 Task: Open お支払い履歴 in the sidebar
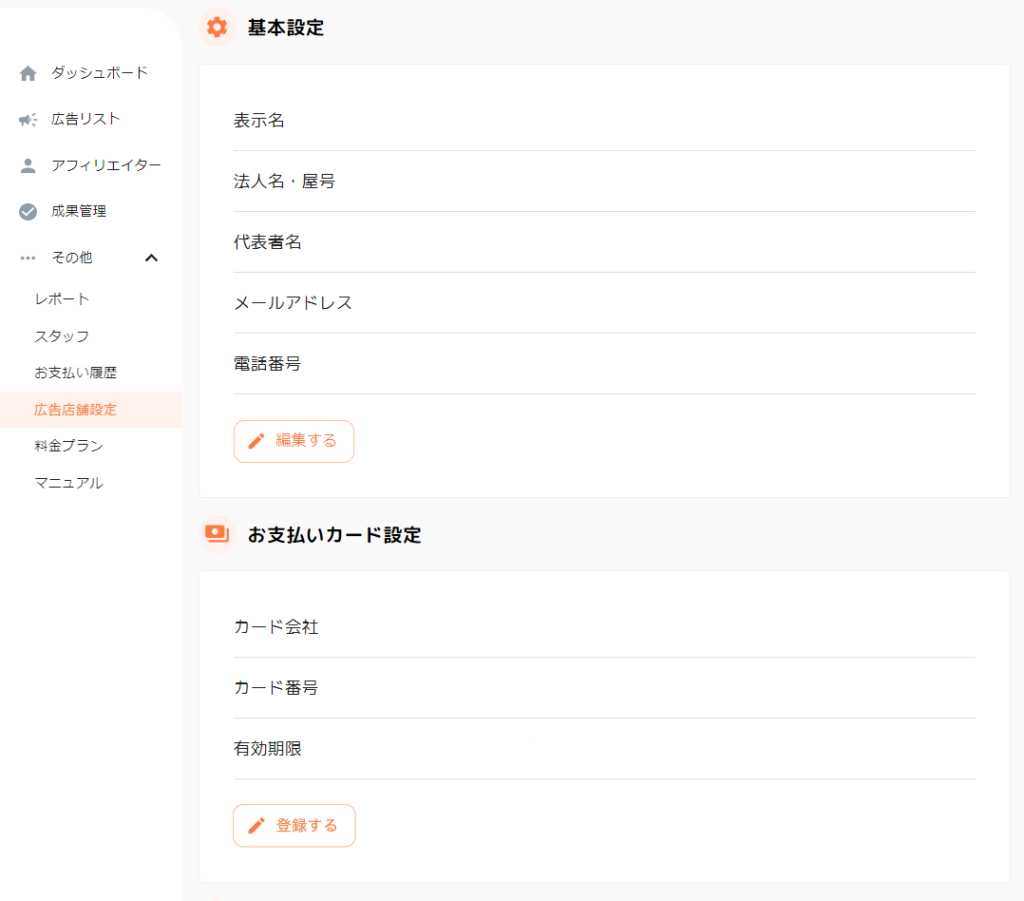[x=75, y=373]
